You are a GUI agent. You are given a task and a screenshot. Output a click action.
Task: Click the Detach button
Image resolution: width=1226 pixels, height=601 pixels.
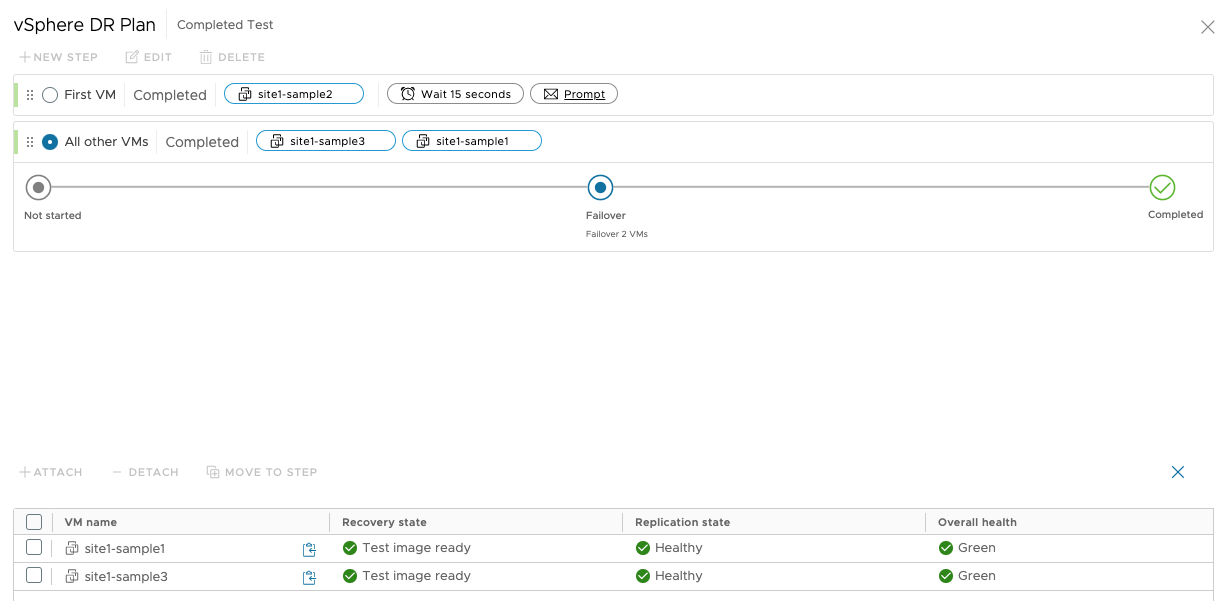point(145,472)
